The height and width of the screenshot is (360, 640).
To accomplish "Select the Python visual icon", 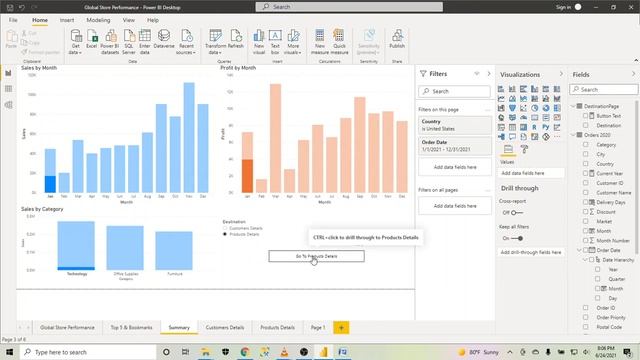I will coord(546,127).
